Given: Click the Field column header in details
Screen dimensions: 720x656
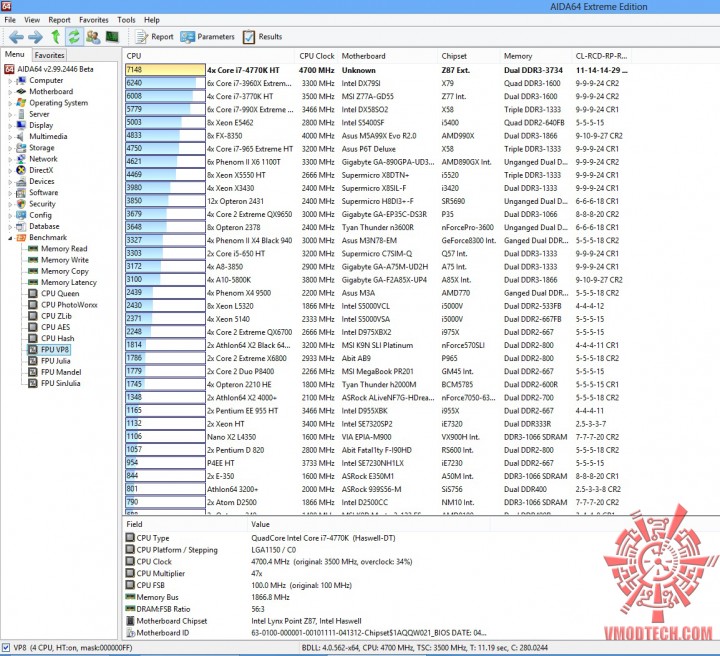Looking at the screenshot, I should click(186, 524).
